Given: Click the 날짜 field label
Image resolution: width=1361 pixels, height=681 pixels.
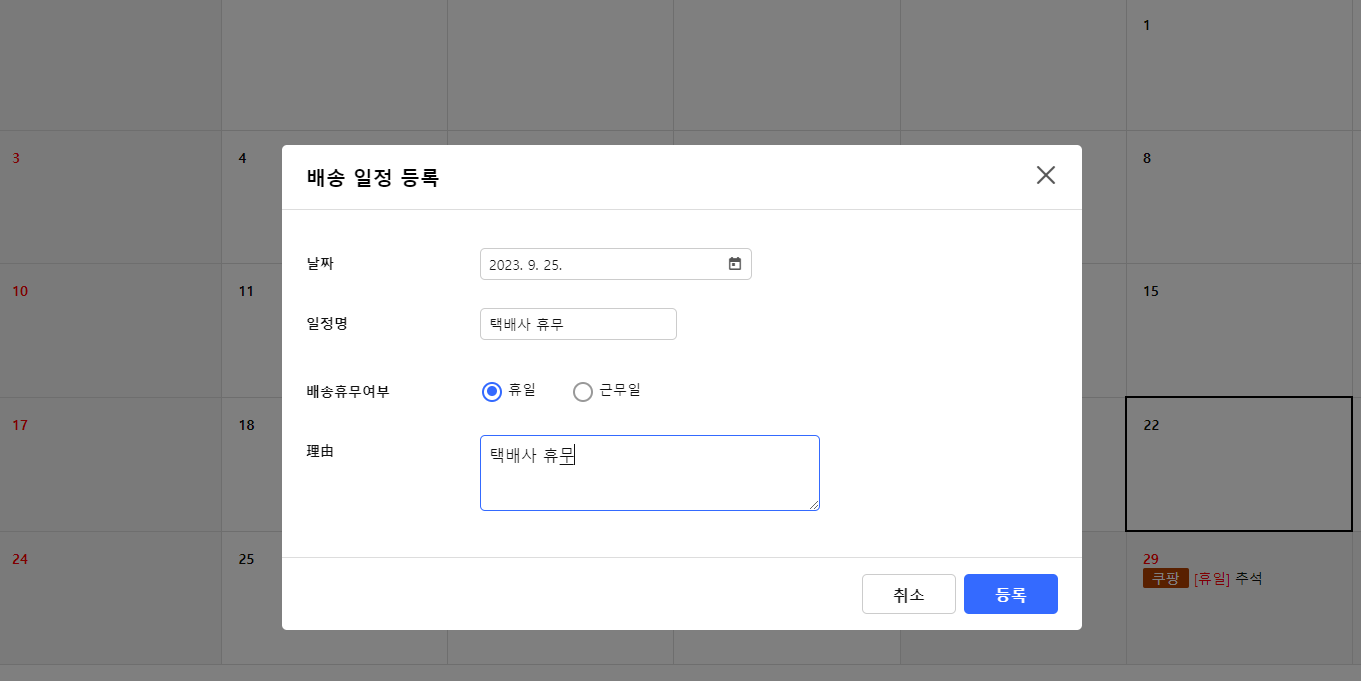Looking at the screenshot, I should (320, 263).
